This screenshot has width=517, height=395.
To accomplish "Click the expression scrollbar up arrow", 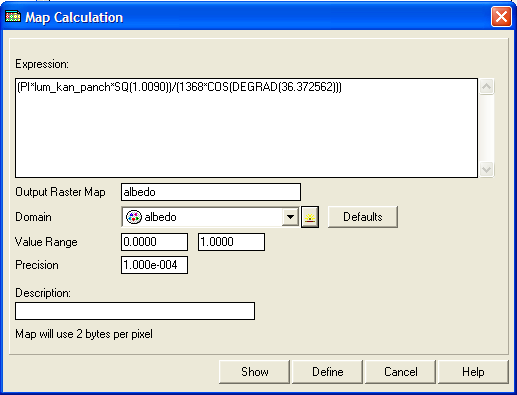I will click(x=487, y=87).
